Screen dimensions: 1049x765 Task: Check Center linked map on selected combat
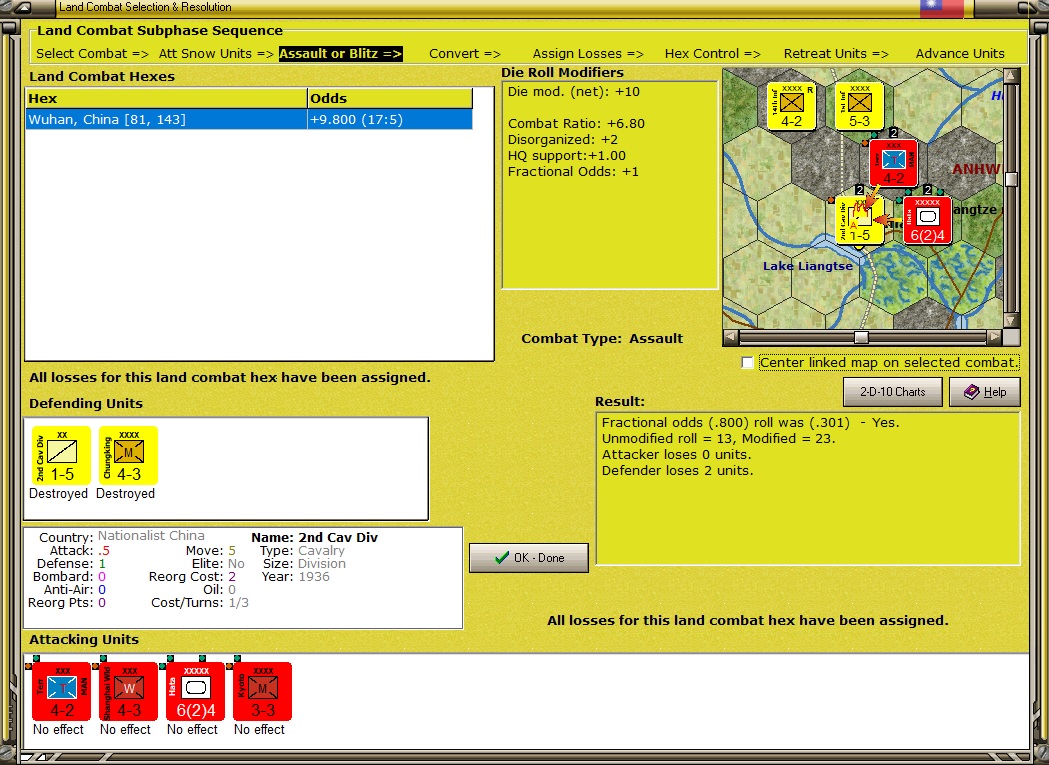[x=747, y=363]
